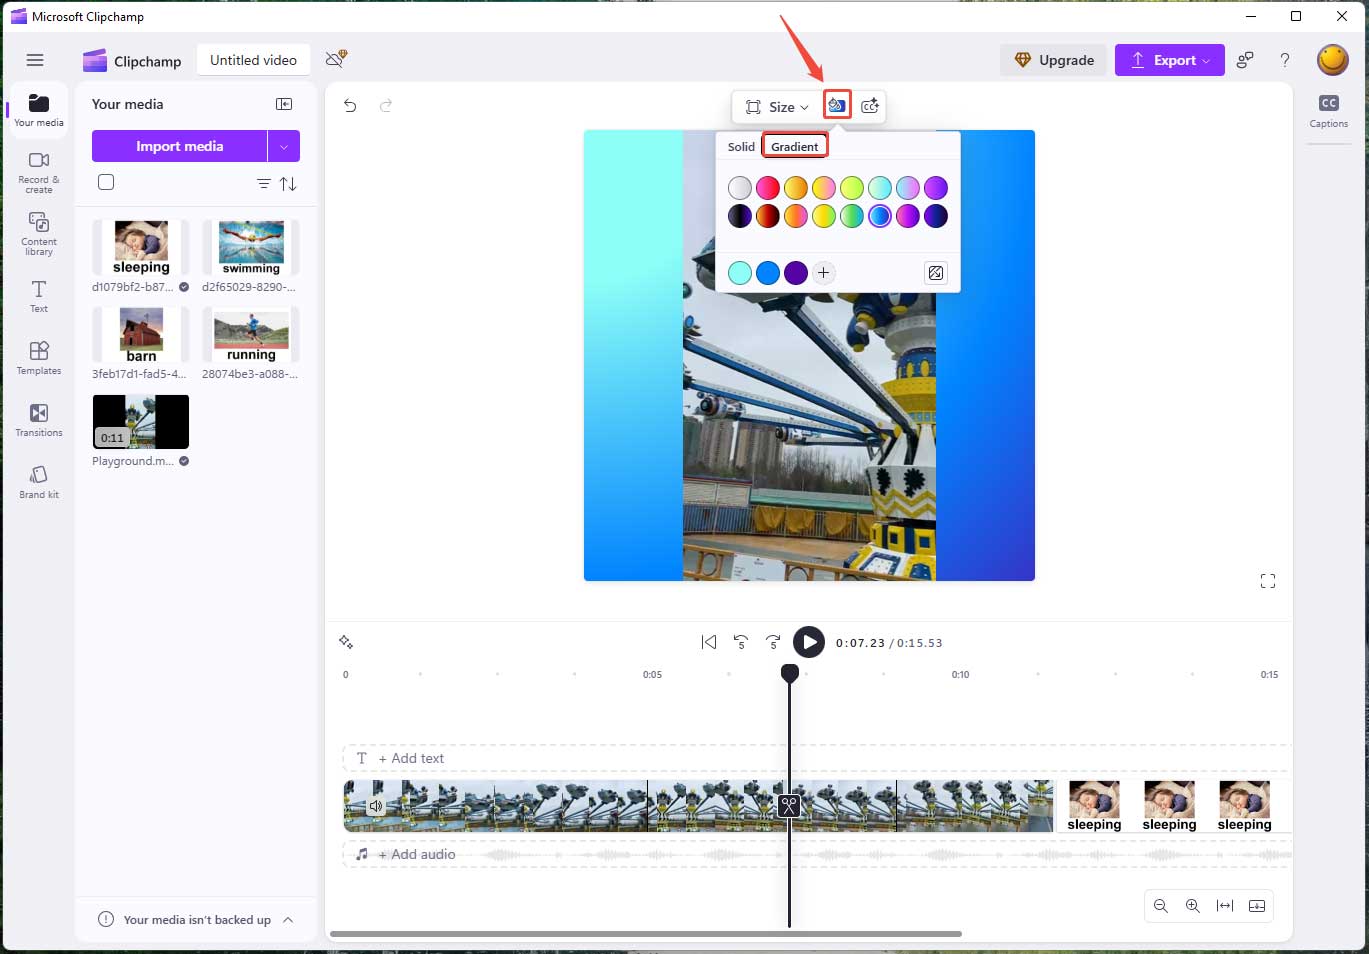Open the Brand kit panel

[38, 483]
